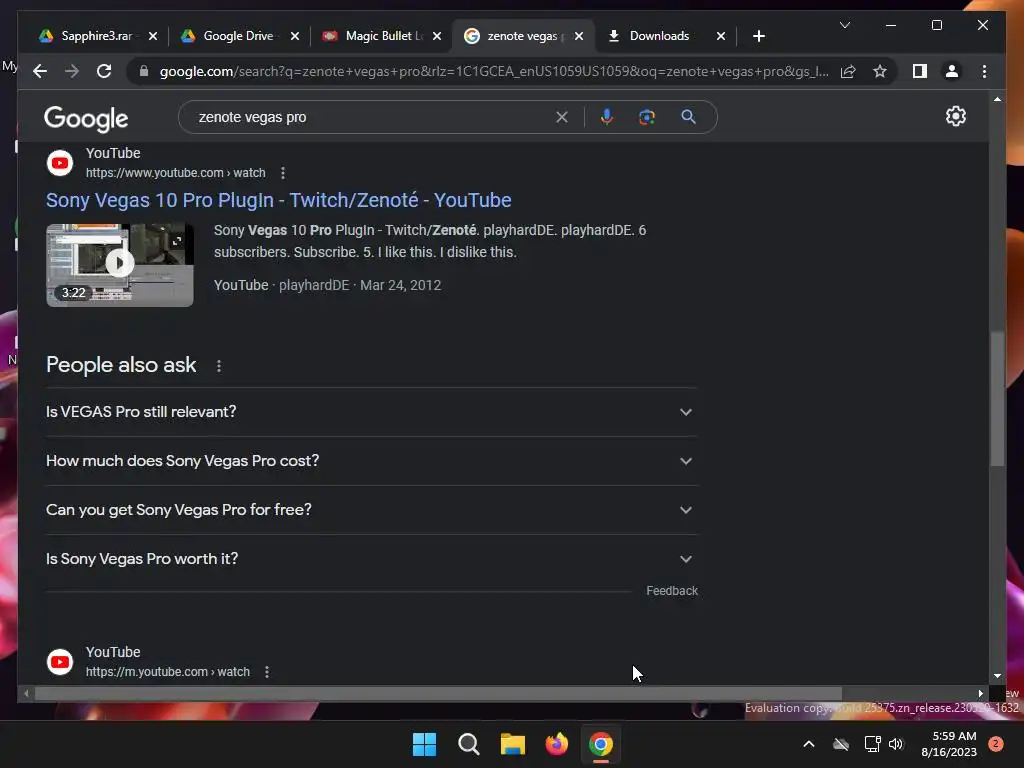Viewport: 1024px width, 768px height.
Task: Launch Firefox from the taskbar
Action: [556, 744]
